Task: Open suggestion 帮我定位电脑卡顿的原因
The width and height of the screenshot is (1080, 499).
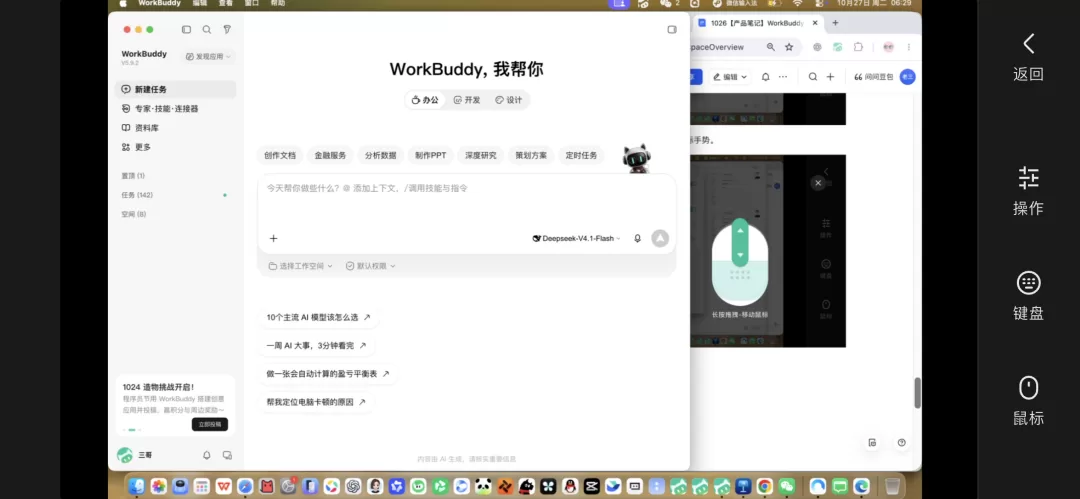Action: point(316,402)
